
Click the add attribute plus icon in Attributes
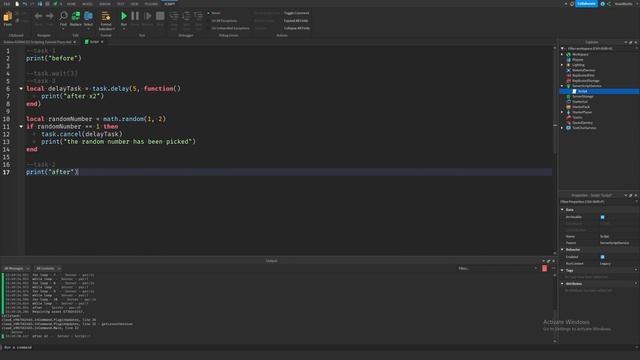click(x=636, y=283)
